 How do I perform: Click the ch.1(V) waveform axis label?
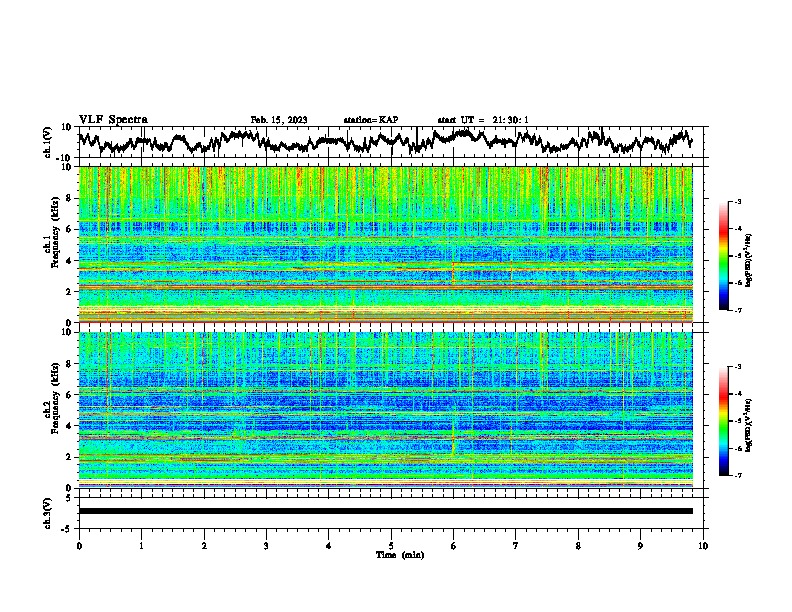point(48,142)
